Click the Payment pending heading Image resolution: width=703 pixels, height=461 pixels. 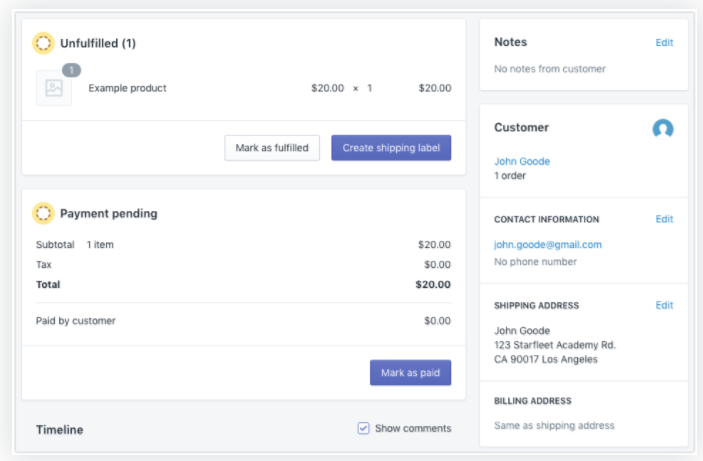[108, 213]
